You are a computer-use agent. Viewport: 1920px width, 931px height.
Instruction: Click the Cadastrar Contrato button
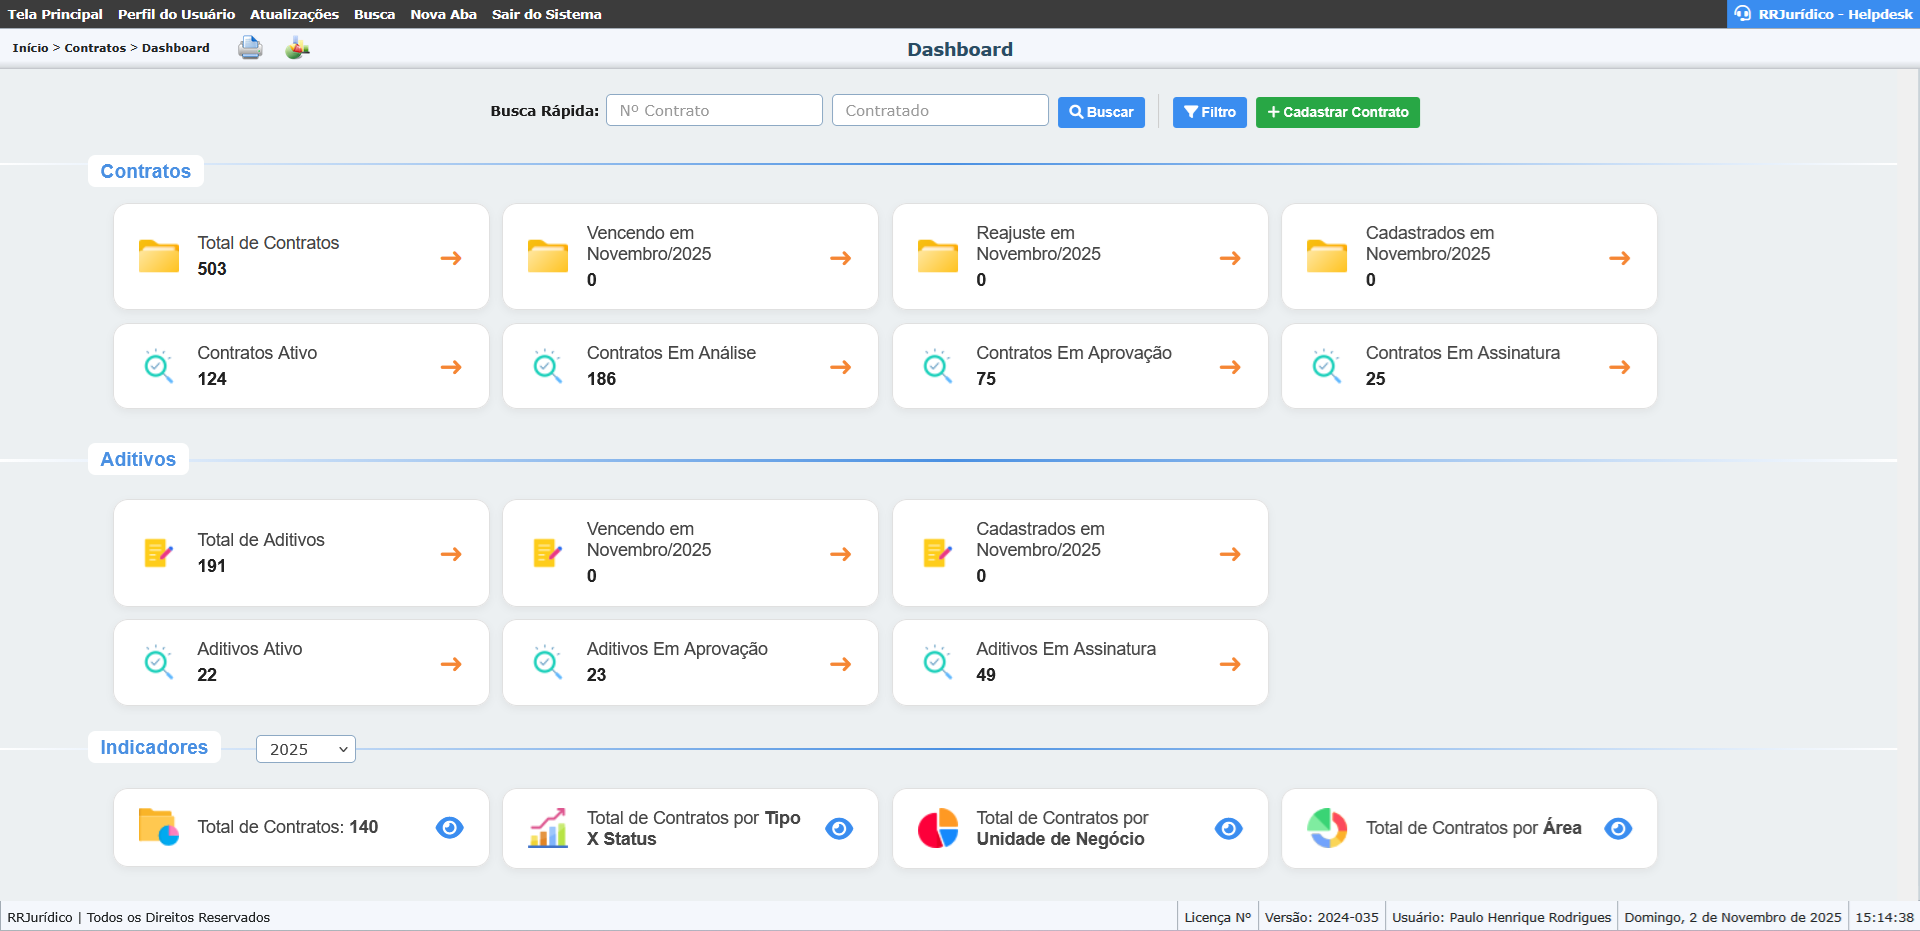1337,112
